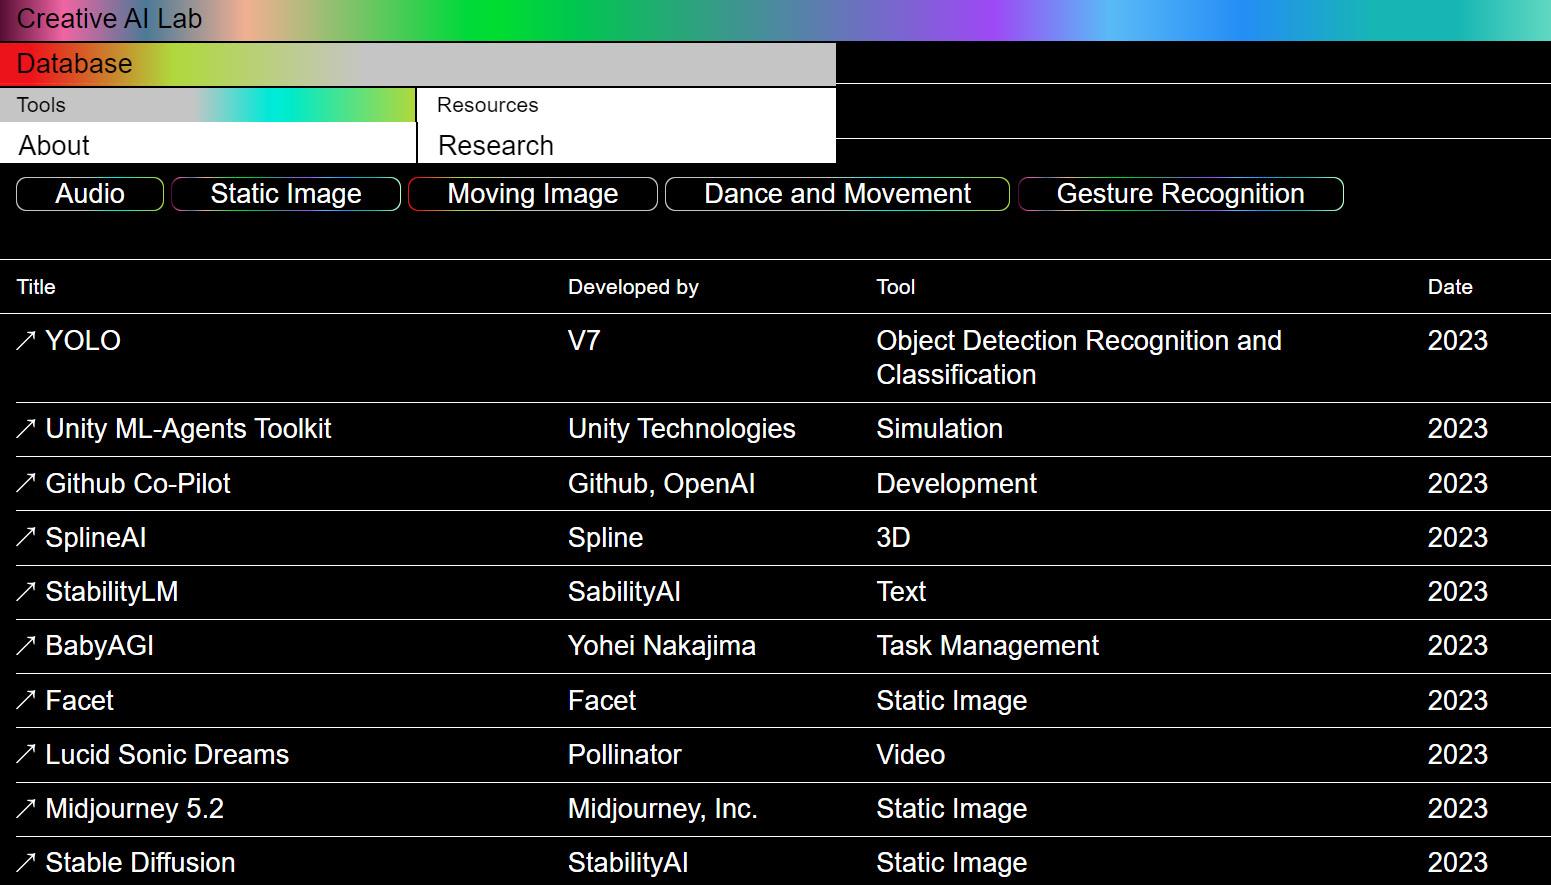Click the Yohei Nakajima developer cell
This screenshot has width=1551, height=885.
tap(662, 646)
